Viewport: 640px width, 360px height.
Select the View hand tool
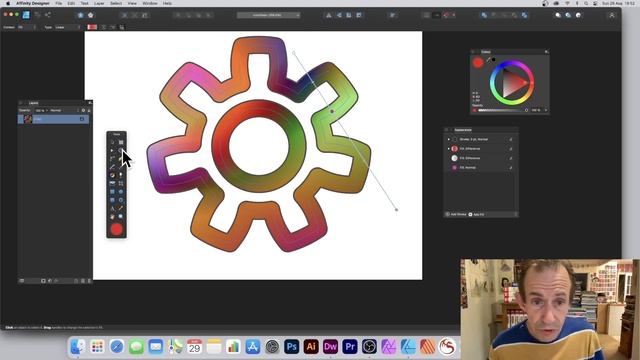[112, 216]
